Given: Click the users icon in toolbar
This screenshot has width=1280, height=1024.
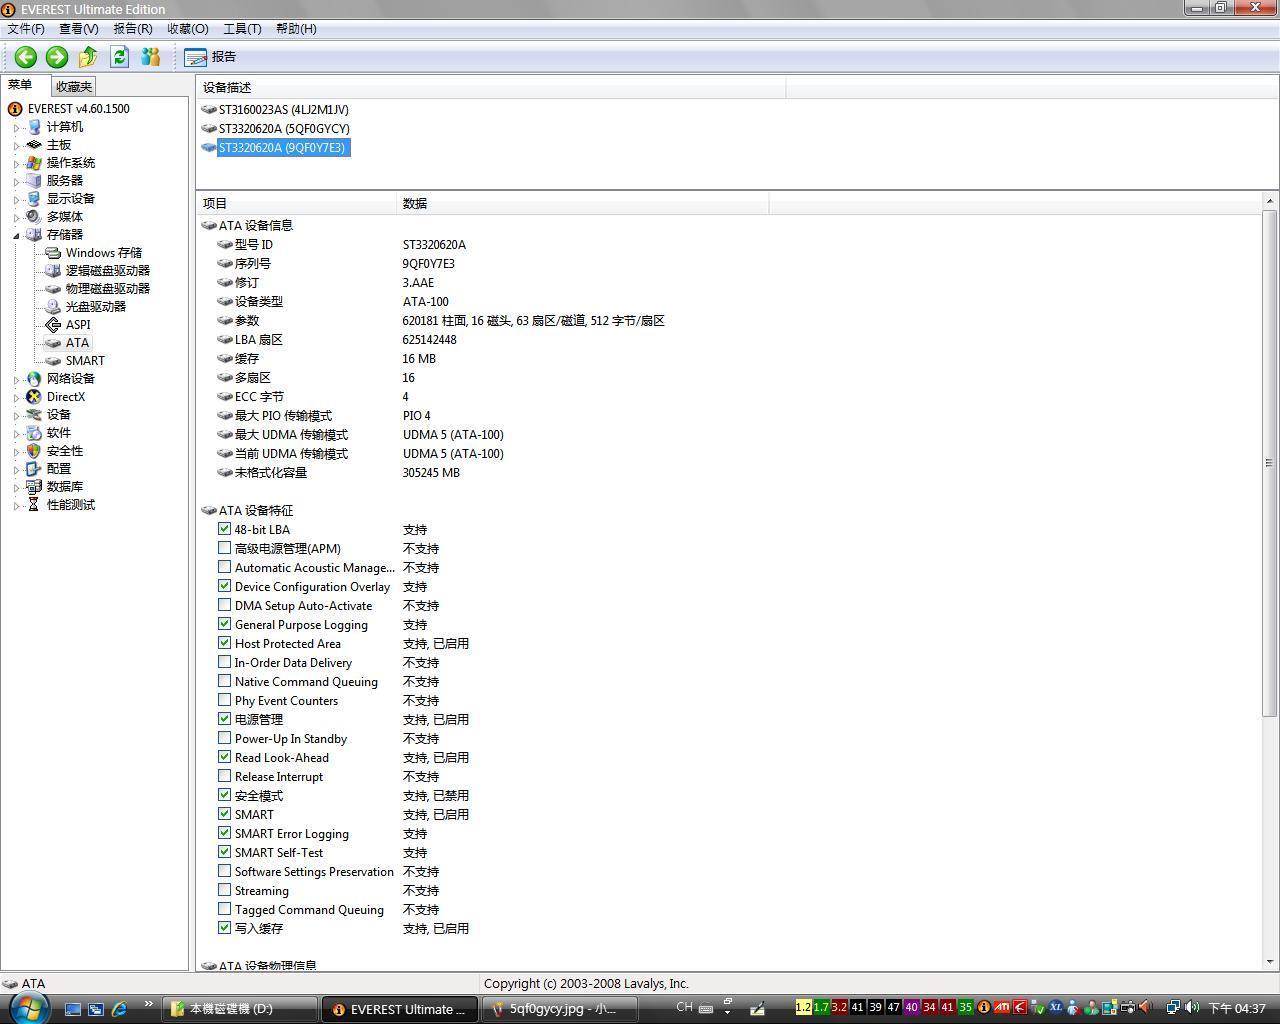Looking at the screenshot, I should click(151, 57).
